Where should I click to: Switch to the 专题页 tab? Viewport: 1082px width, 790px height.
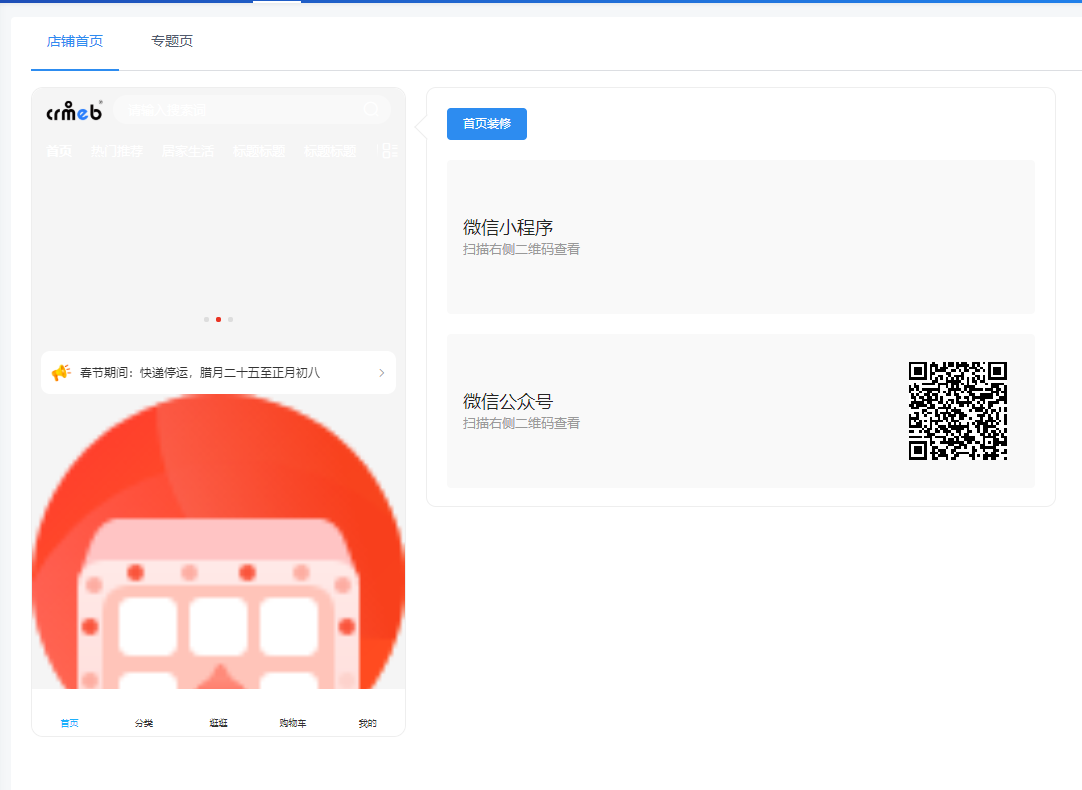[x=171, y=41]
